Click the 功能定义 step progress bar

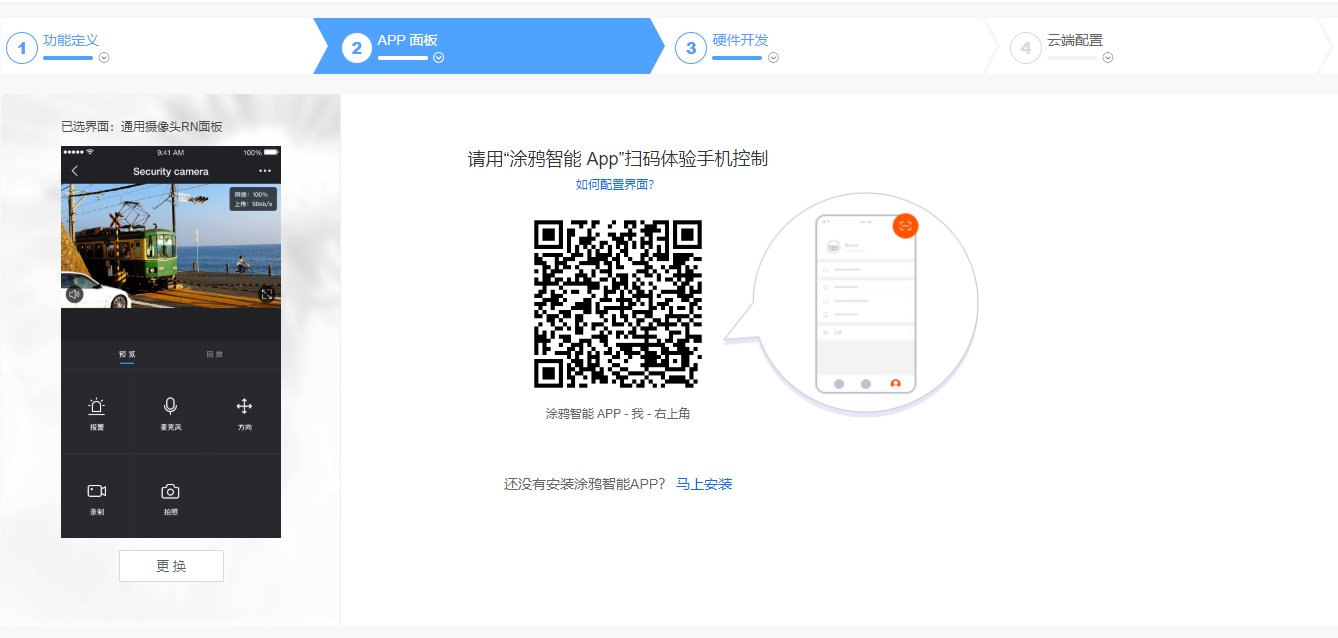[68, 58]
